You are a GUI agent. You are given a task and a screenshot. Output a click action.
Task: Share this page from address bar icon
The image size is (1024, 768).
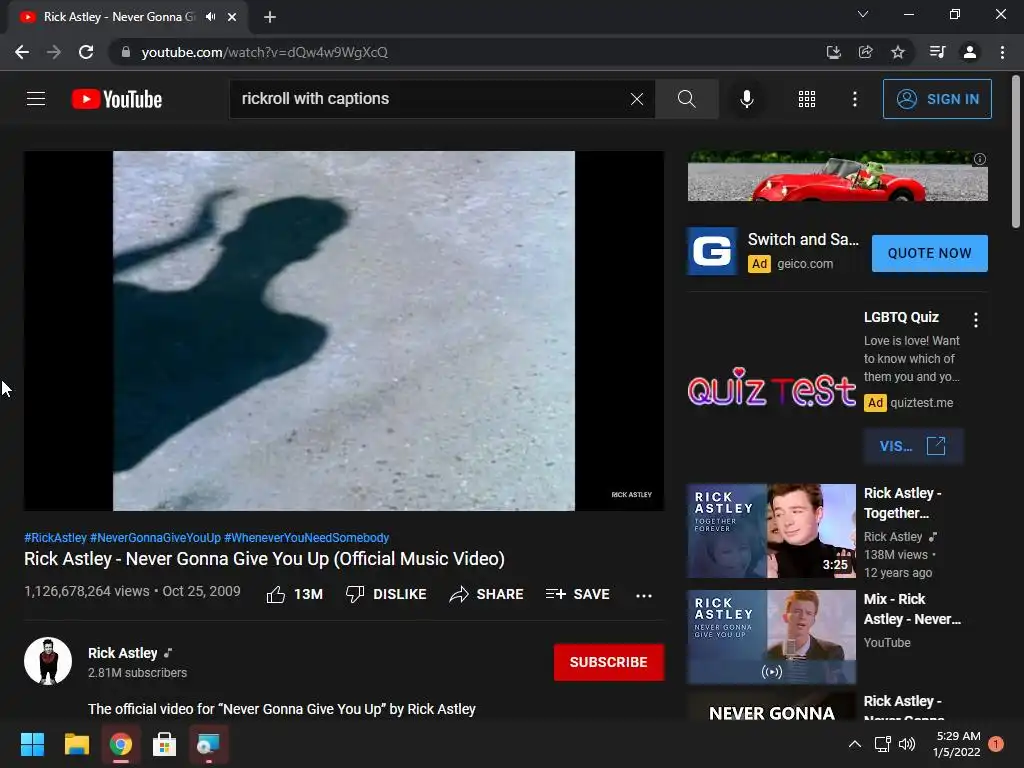[865, 52]
